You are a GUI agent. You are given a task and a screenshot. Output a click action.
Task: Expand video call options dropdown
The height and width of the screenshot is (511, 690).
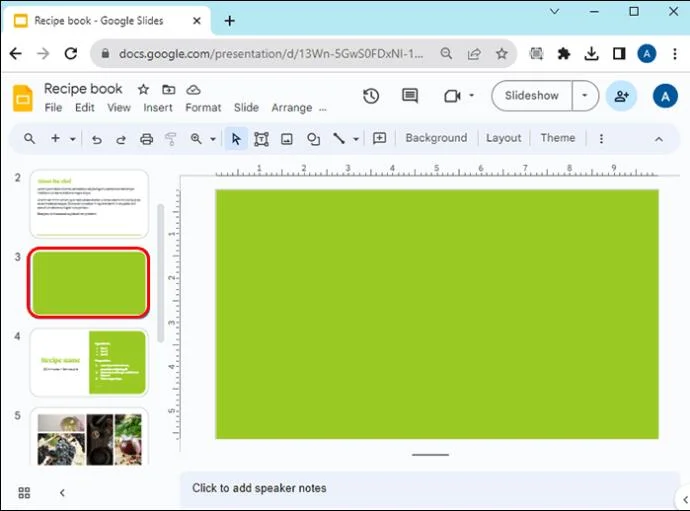click(471, 95)
